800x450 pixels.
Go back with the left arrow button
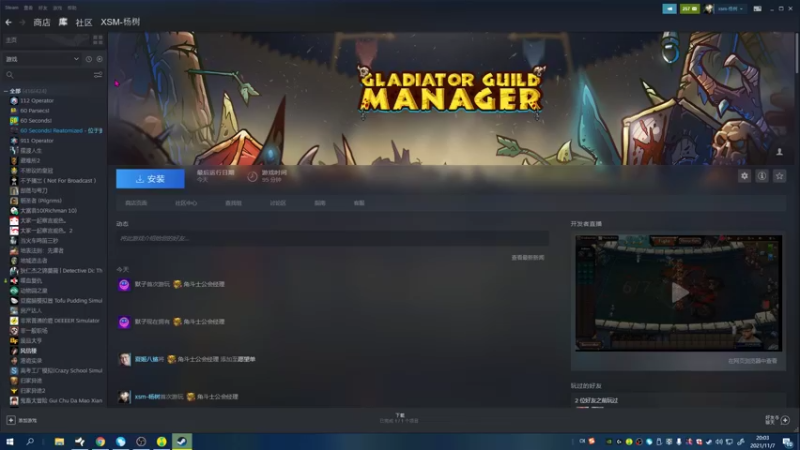(x=9, y=22)
